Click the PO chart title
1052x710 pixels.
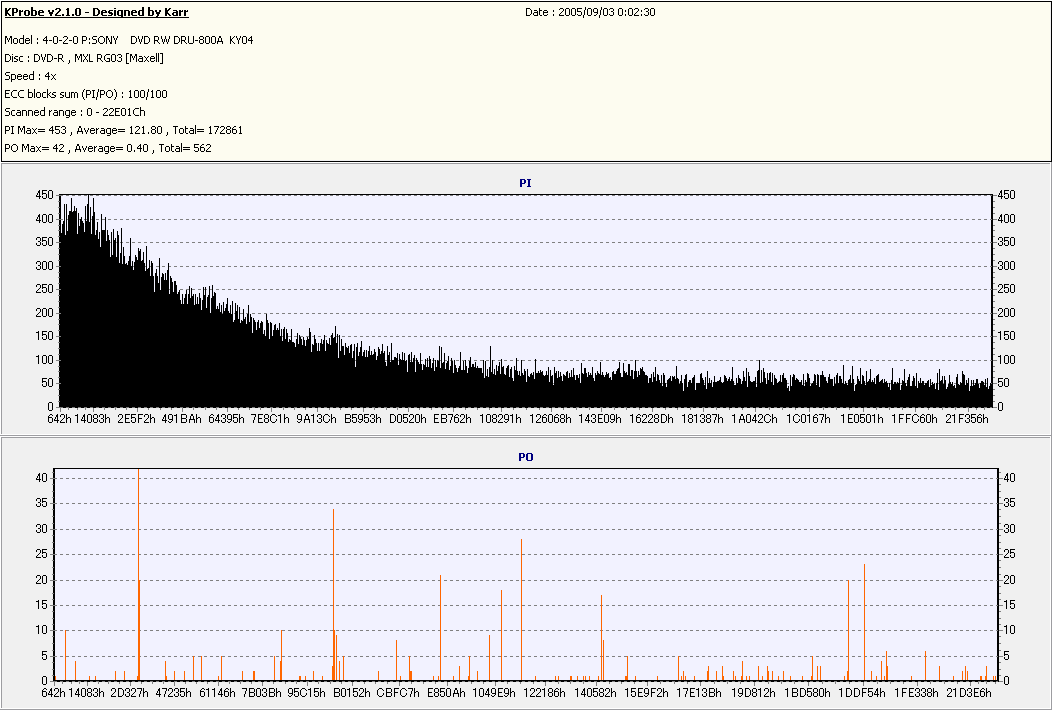pos(525,457)
